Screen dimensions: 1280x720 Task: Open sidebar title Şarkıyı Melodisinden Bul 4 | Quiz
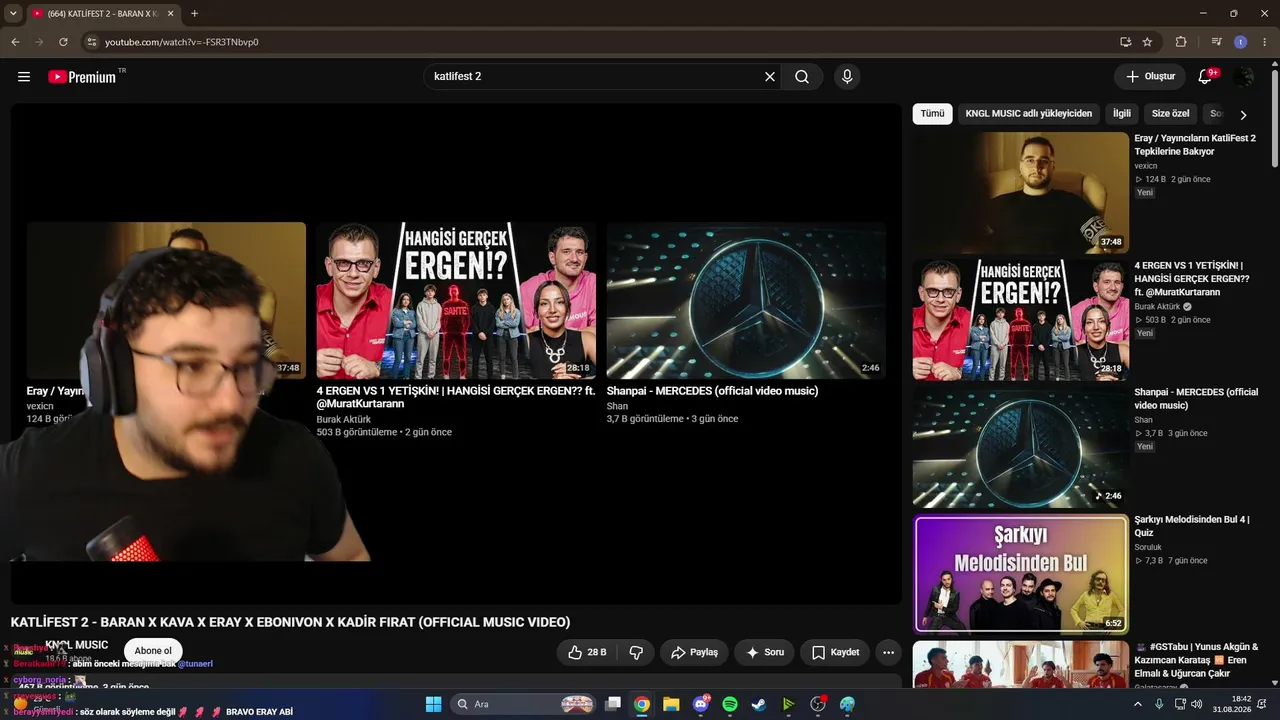coord(1192,526)
